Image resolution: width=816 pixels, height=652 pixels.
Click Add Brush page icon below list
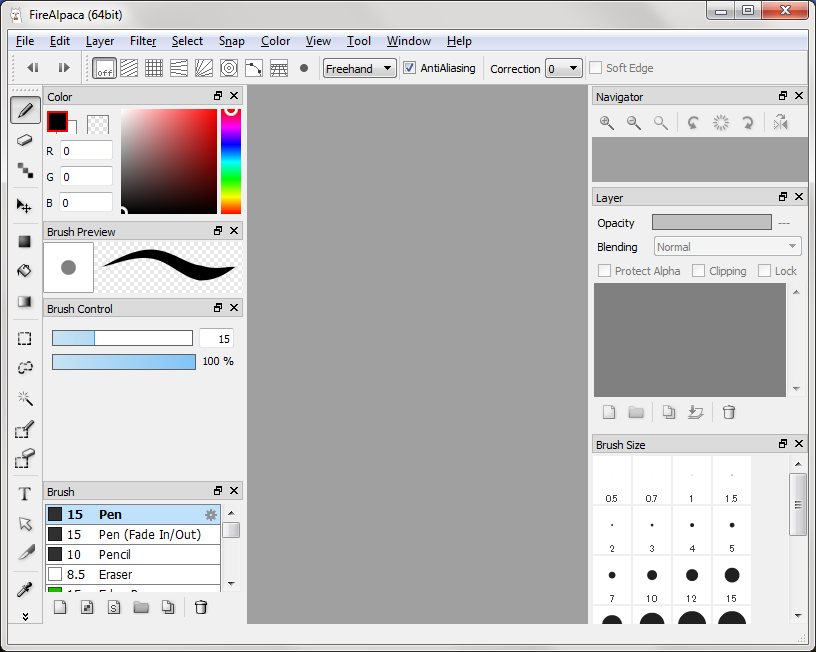[x=60, y=607]
